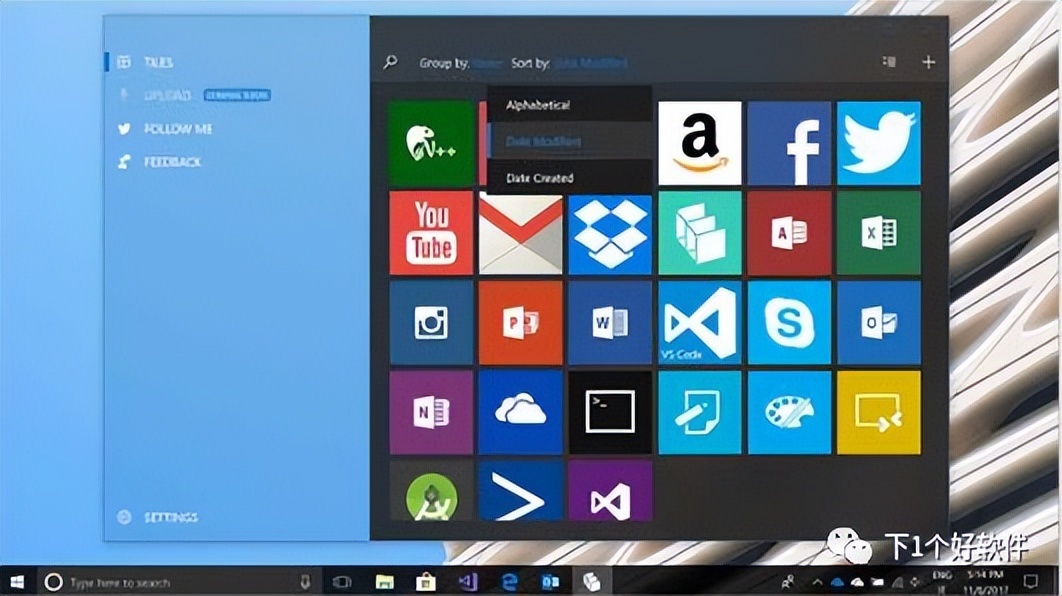This screenshot has height=596, width=1062.
Task: Select Upload in the sidebar
Action: tap(167, 95)
